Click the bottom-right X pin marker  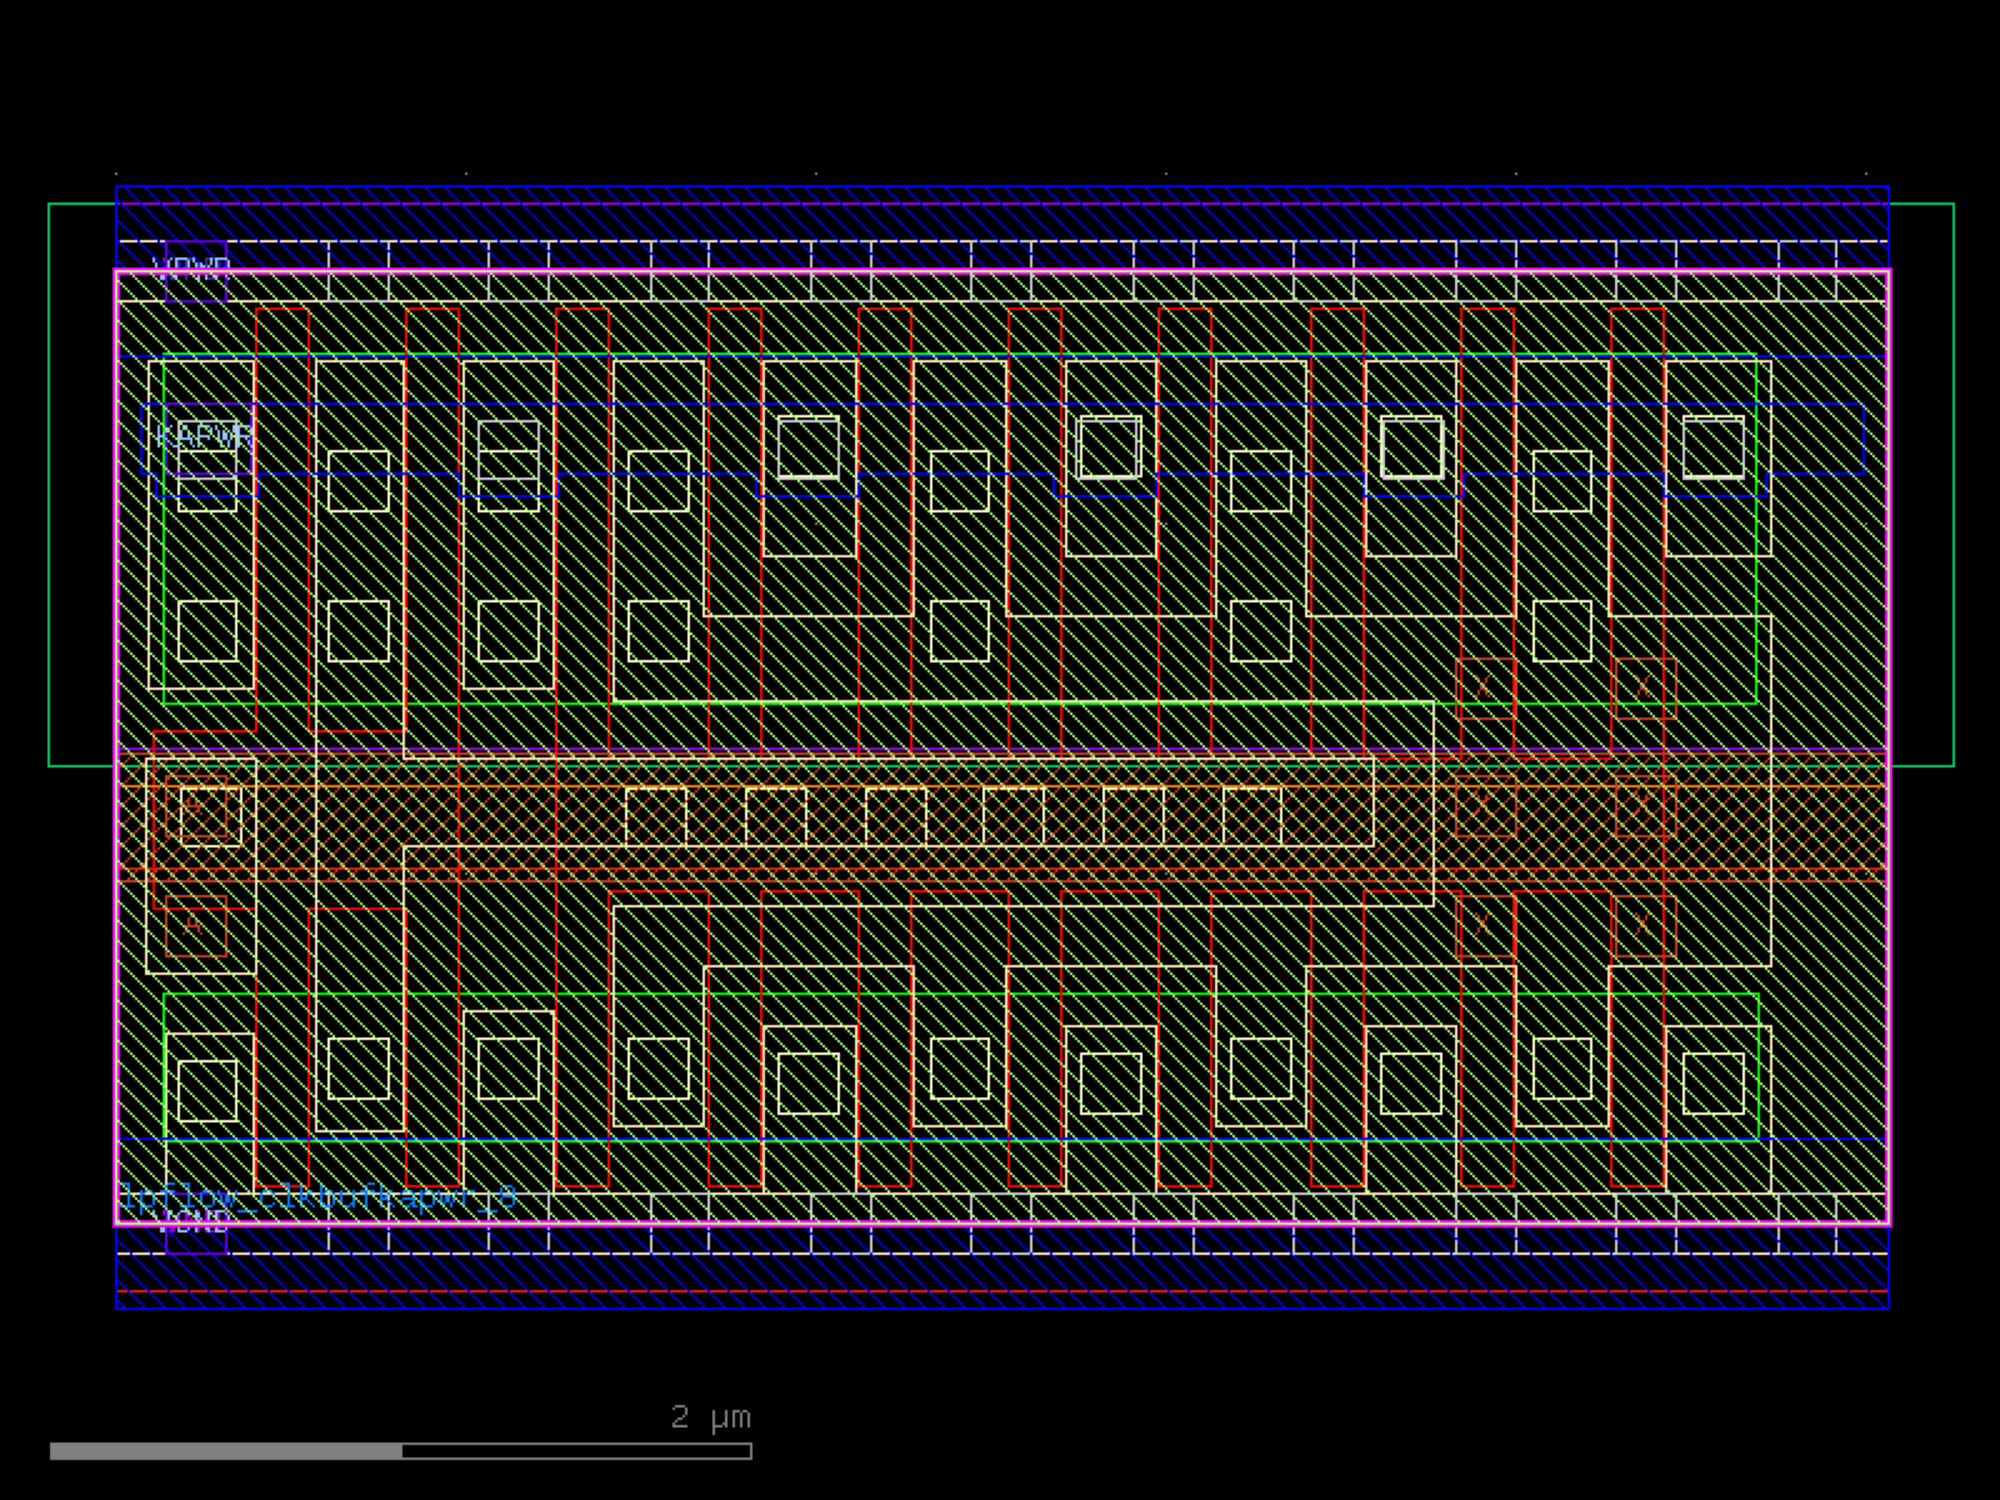pos(1644,926)
